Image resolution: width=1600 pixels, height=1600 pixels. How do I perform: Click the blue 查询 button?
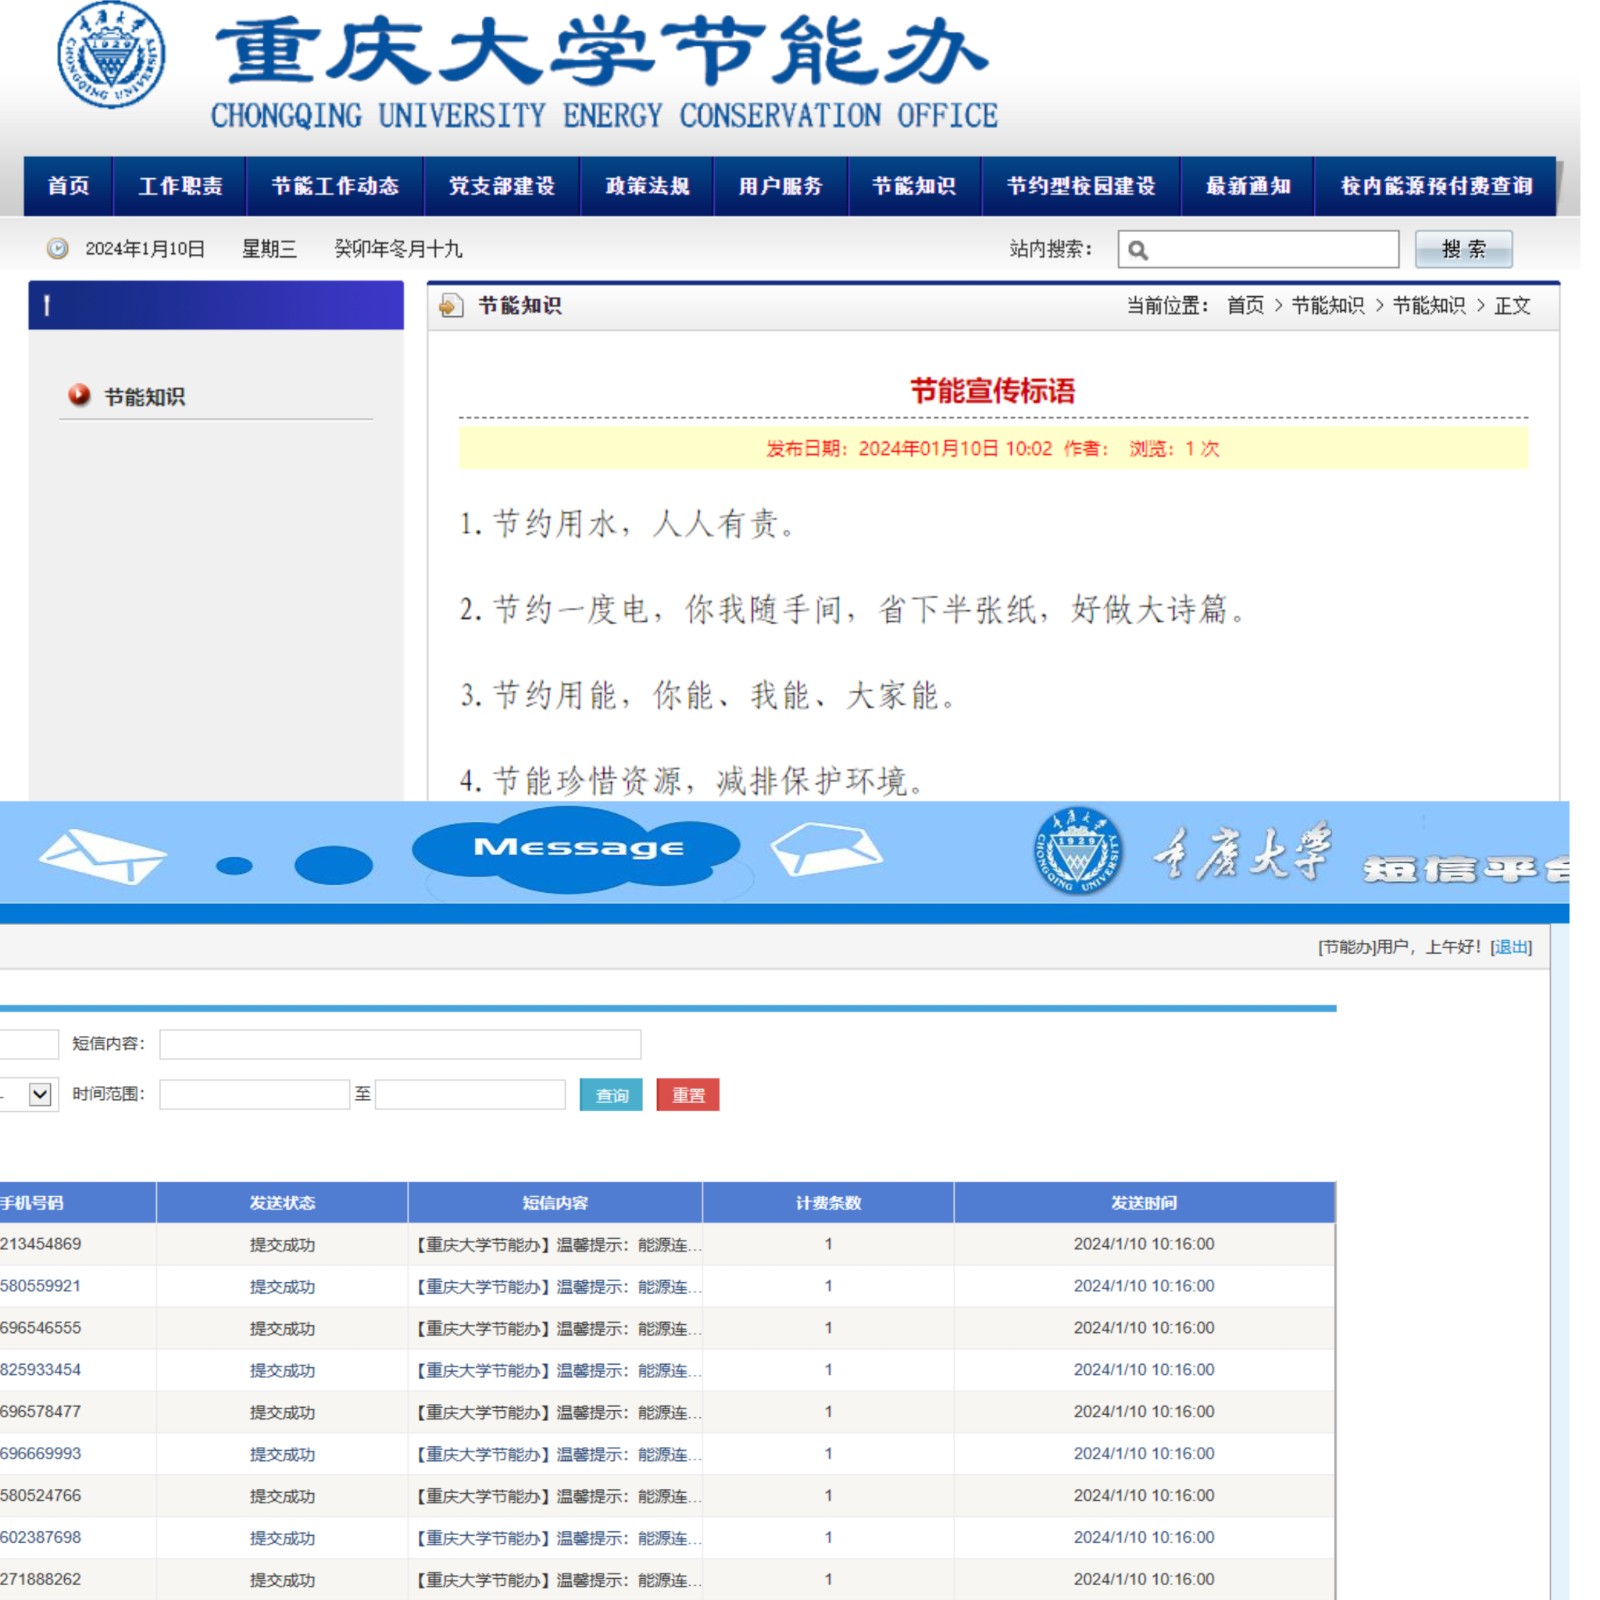pyautogui.click(x=611, y=1095)
